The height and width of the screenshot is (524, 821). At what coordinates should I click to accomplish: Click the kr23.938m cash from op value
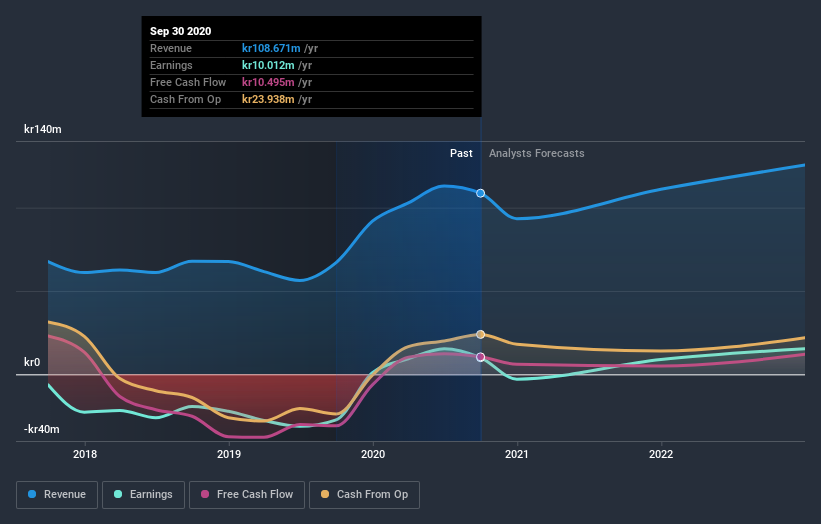pos(268,99)
